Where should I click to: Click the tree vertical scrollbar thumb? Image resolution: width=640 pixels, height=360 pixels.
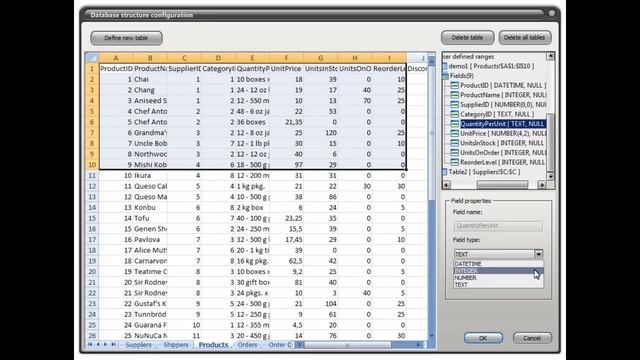click(551, 142)
